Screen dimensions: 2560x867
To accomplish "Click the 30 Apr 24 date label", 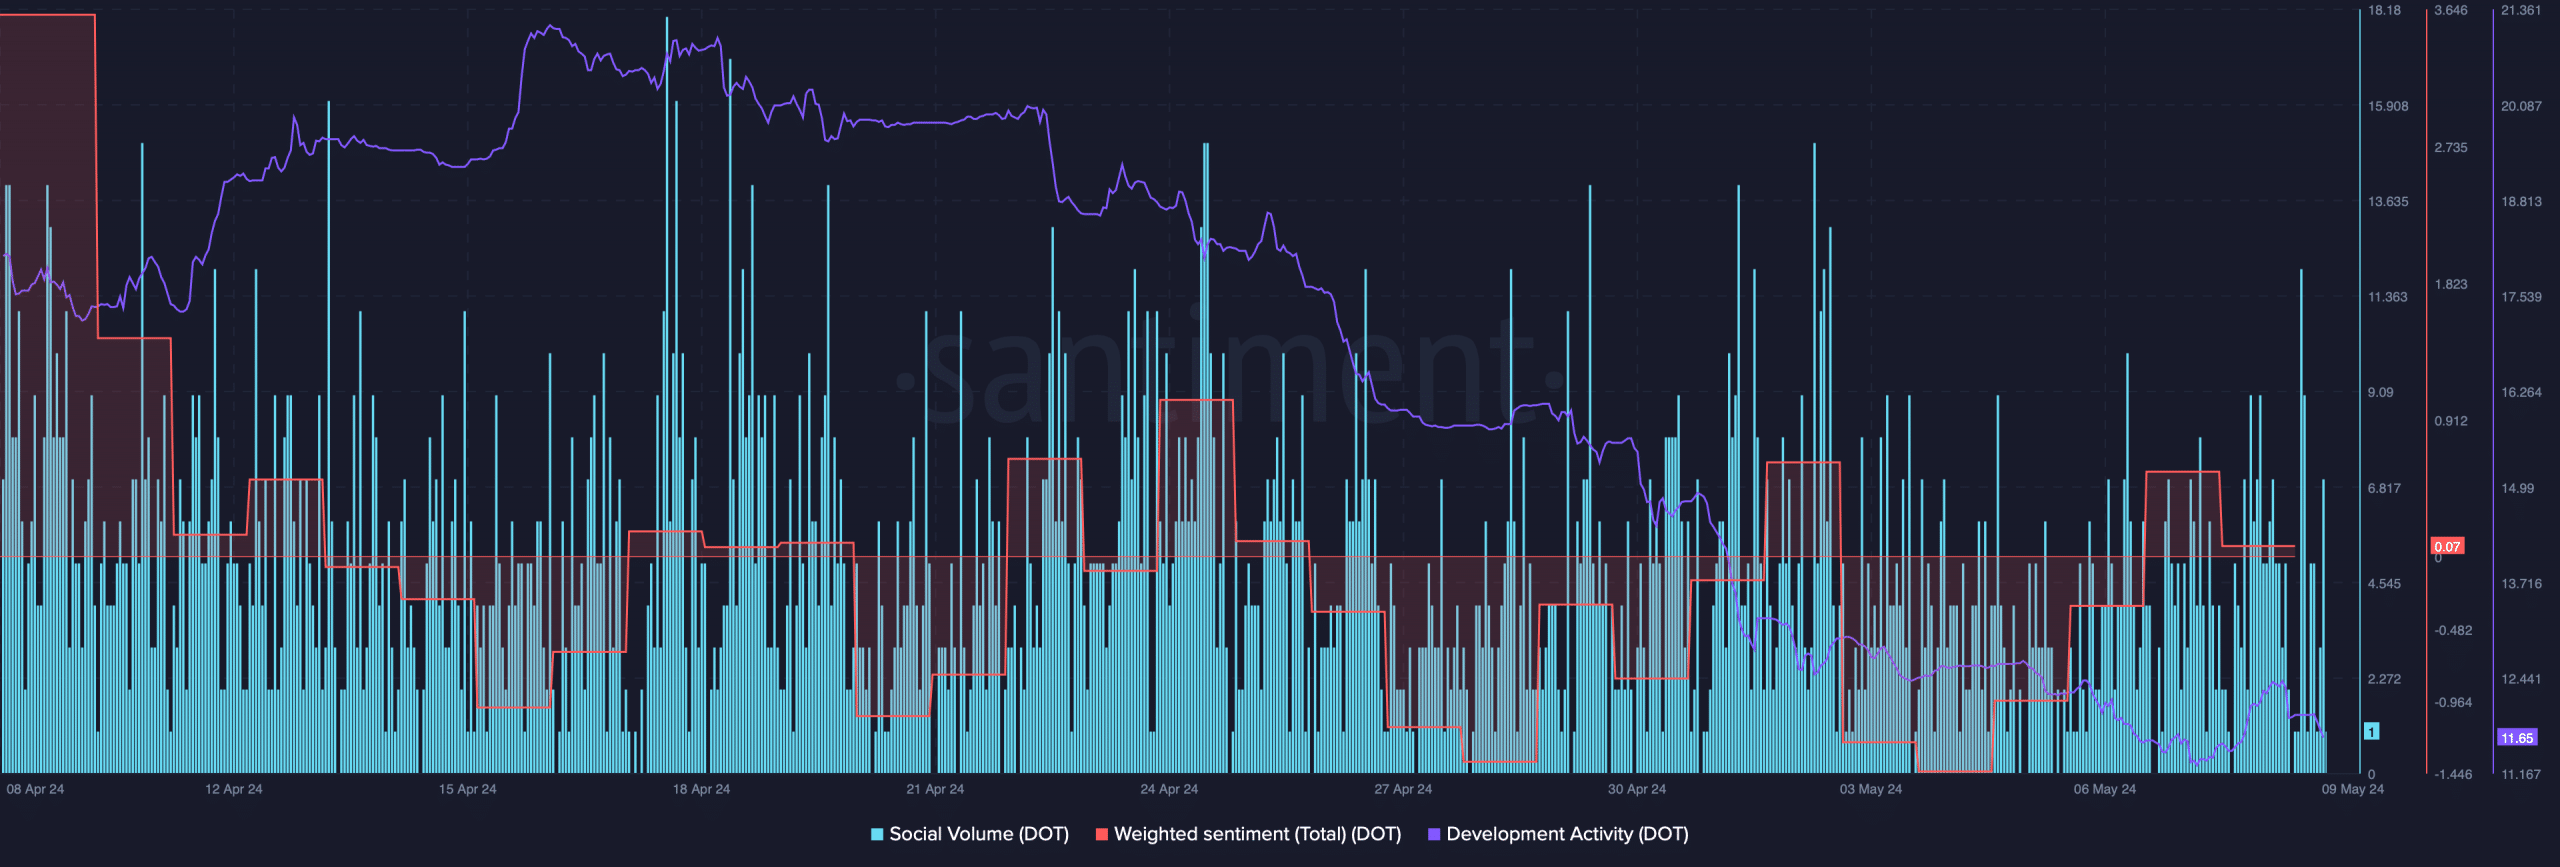I will (x=1637, y=789).
